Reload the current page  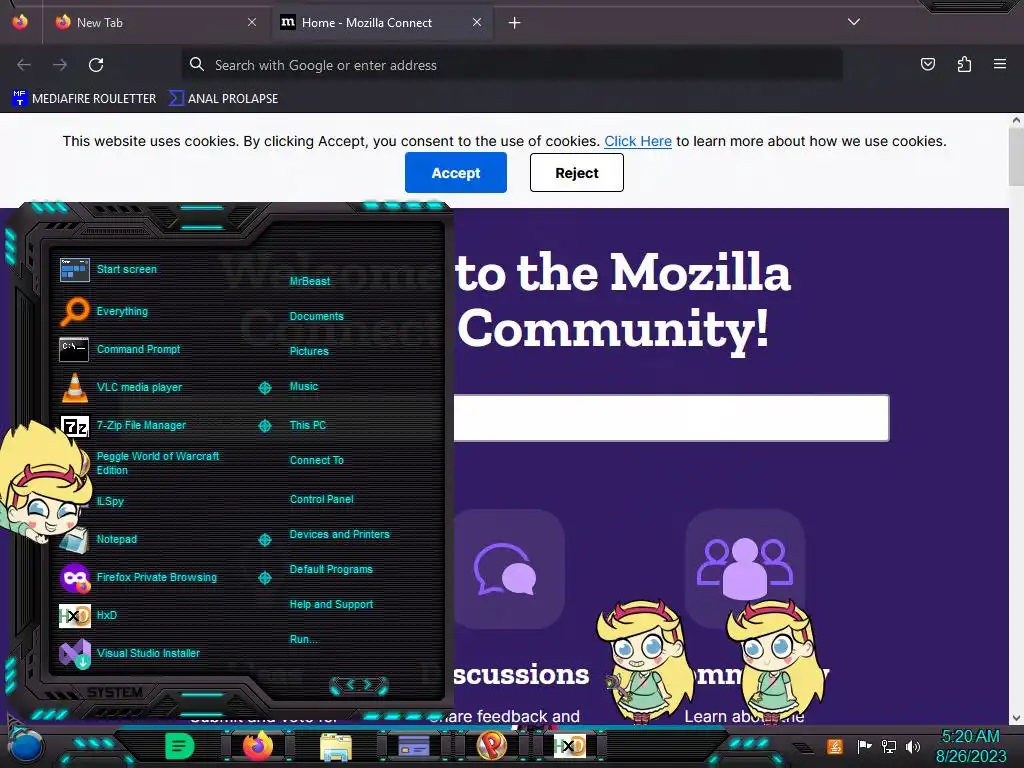[x=96, y=65]
